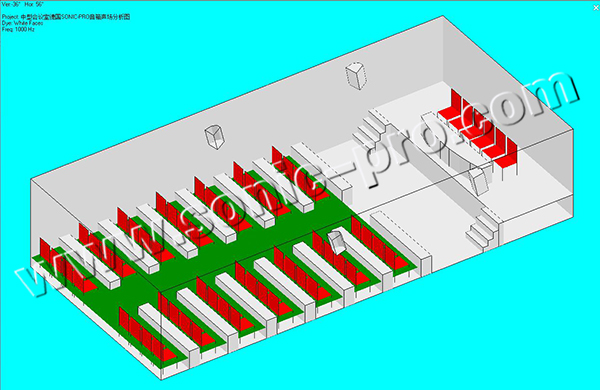Click the Freq: 1000 Hz label

coord(18,29)
